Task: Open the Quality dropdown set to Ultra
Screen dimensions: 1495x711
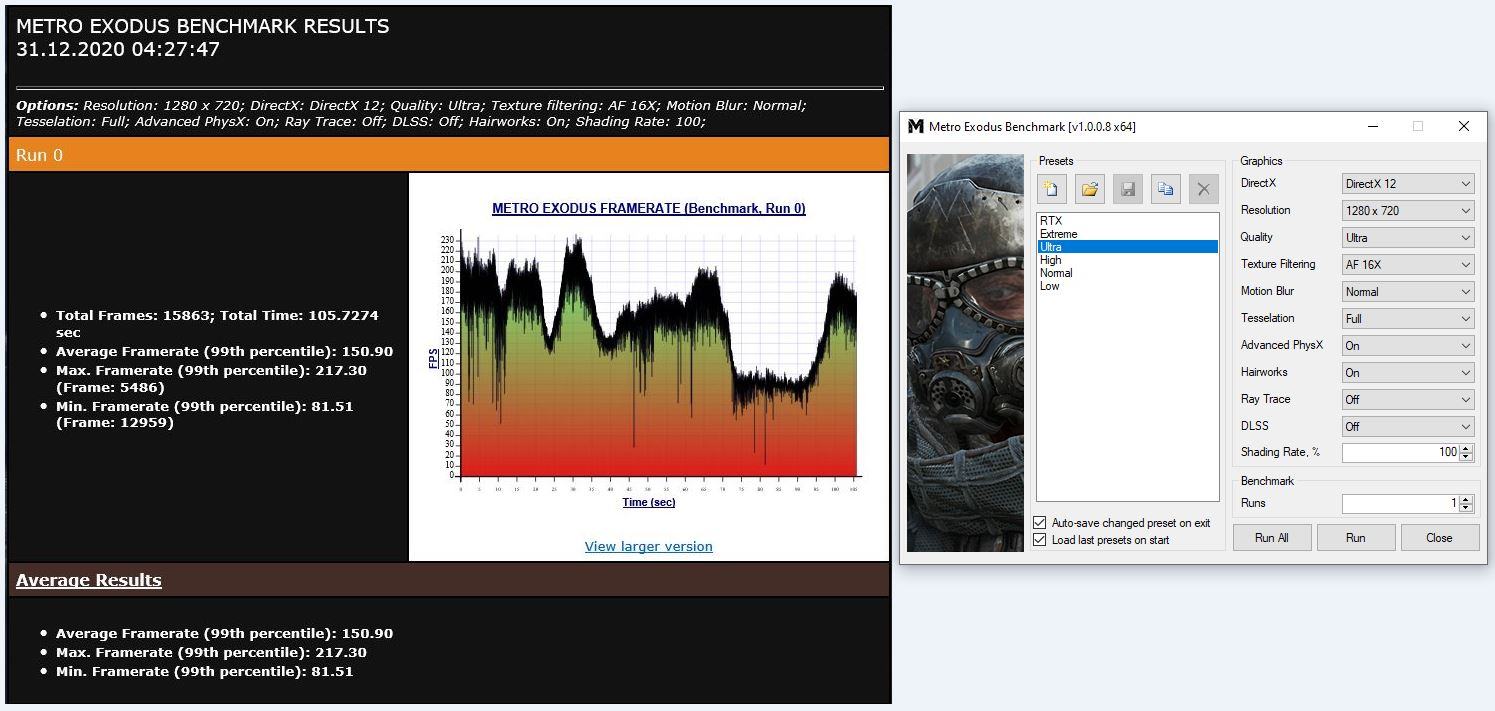Action: 1408,238
